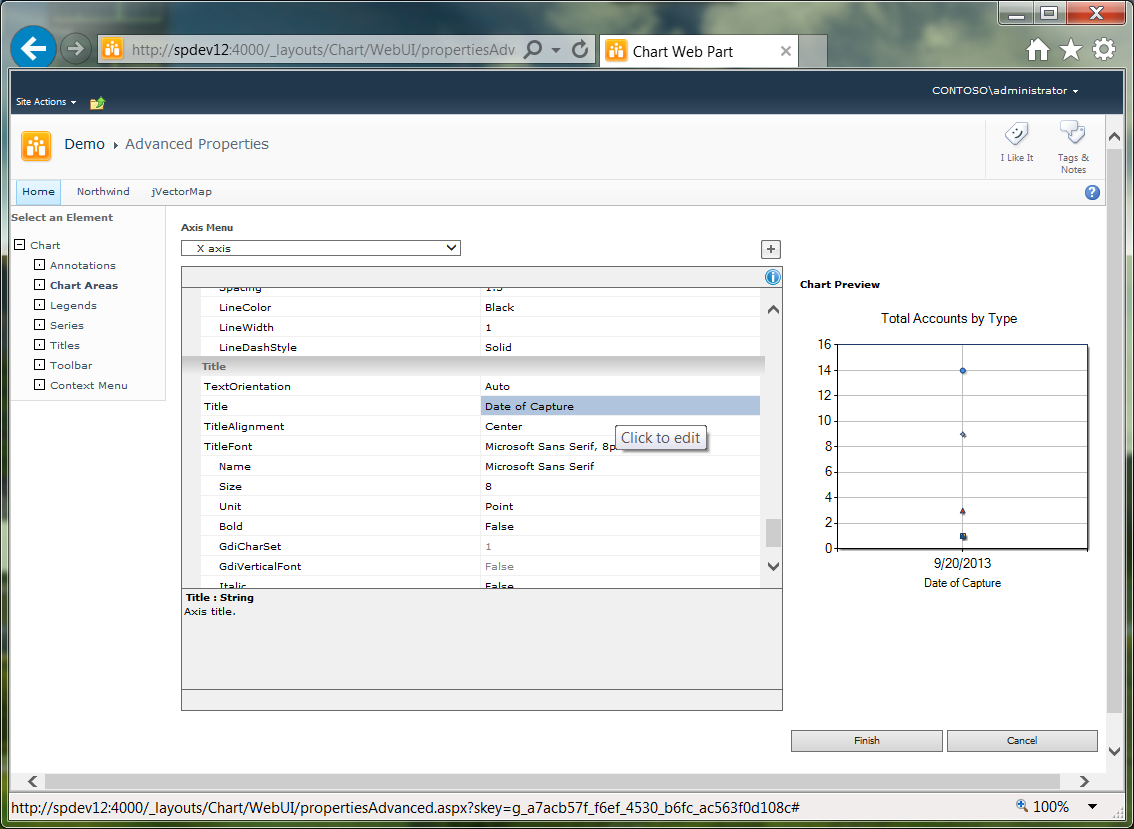This screenshot has height=829, width=1134.
Task: Click the Finish button
Action: (x=866, y=741)
